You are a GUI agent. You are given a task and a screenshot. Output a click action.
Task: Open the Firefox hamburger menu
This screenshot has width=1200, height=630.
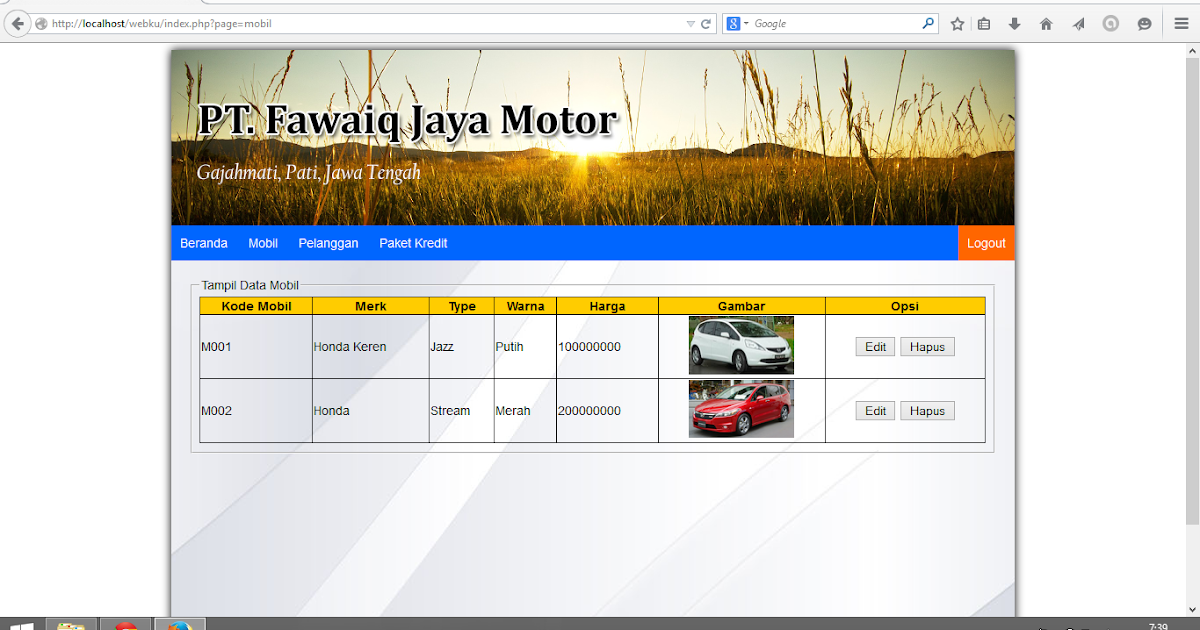[1181, 24]
